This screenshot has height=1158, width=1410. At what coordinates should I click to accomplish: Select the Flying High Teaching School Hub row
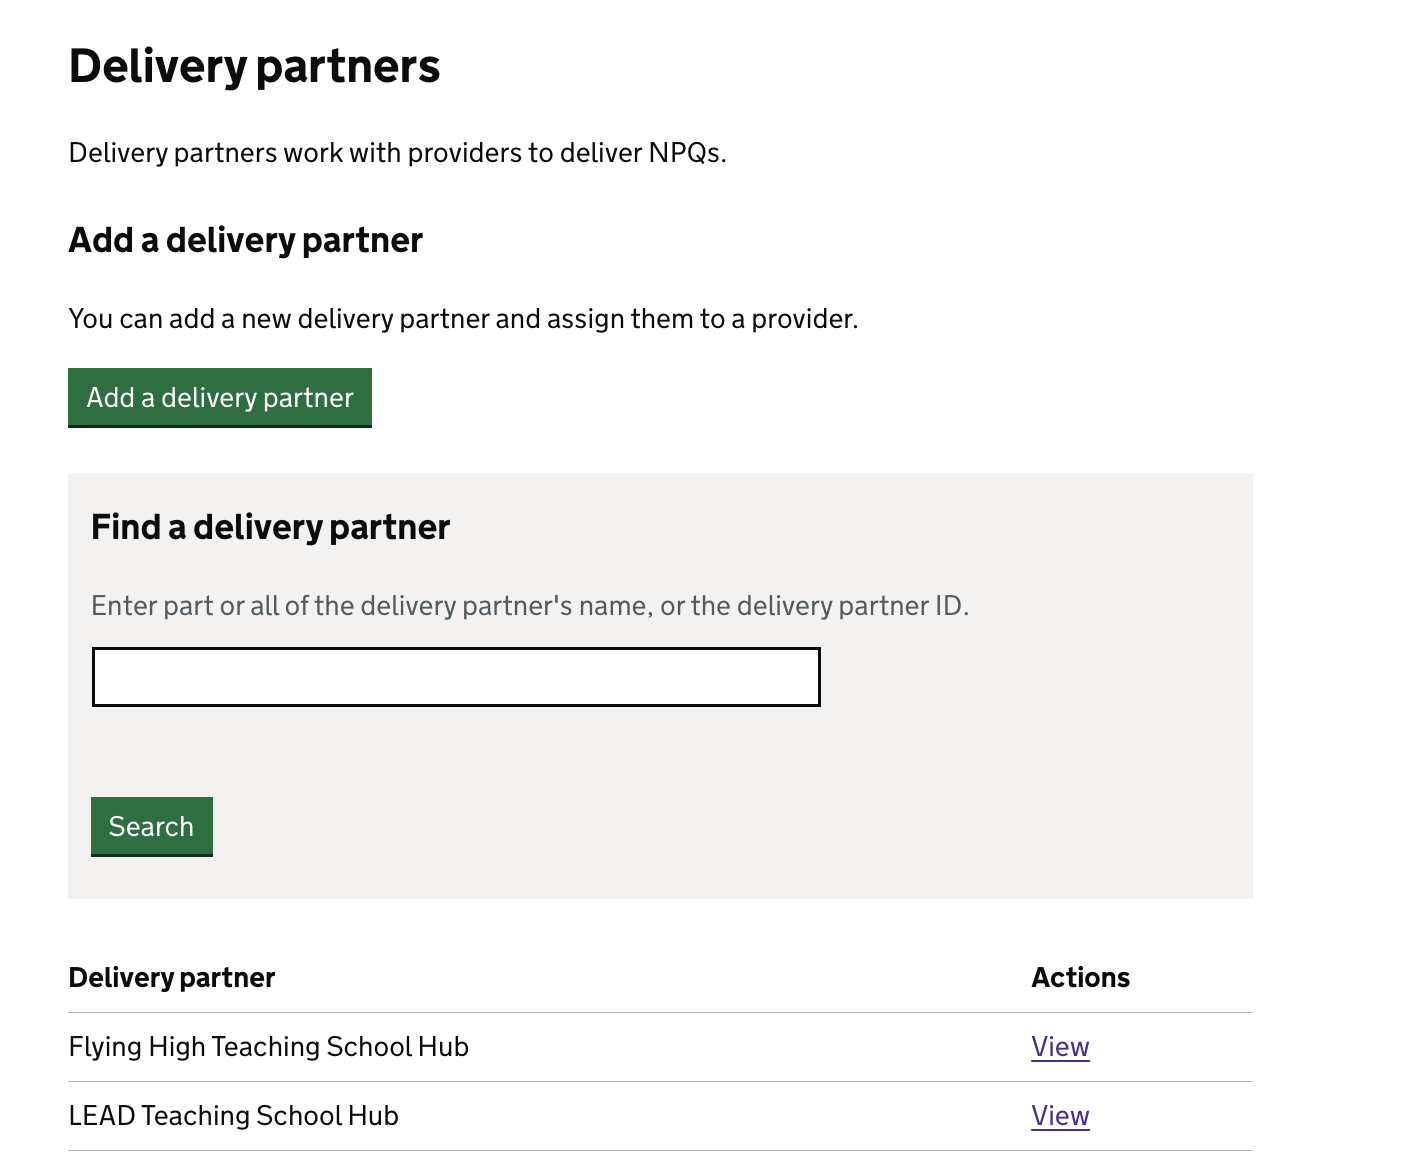tap(268, 1046)
